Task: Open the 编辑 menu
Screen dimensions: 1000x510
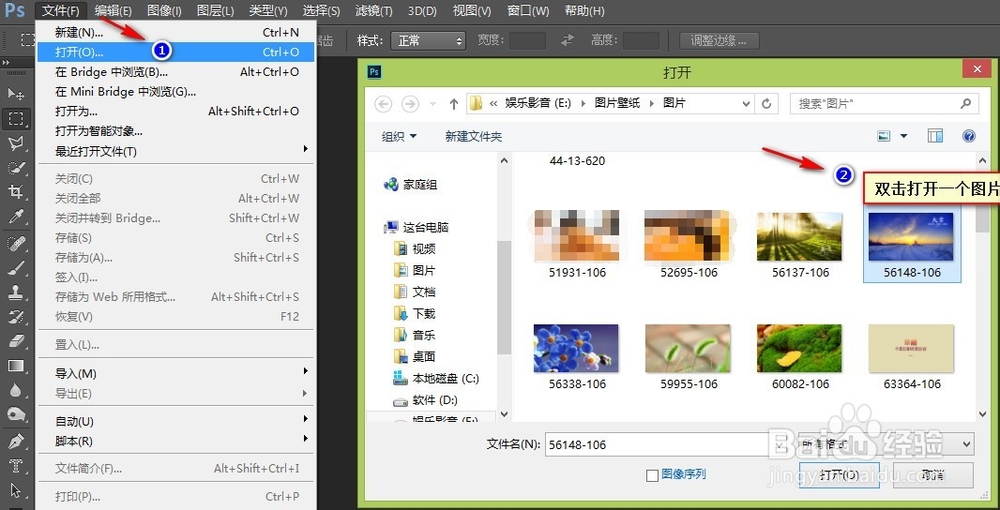Action: coord(113,11)
